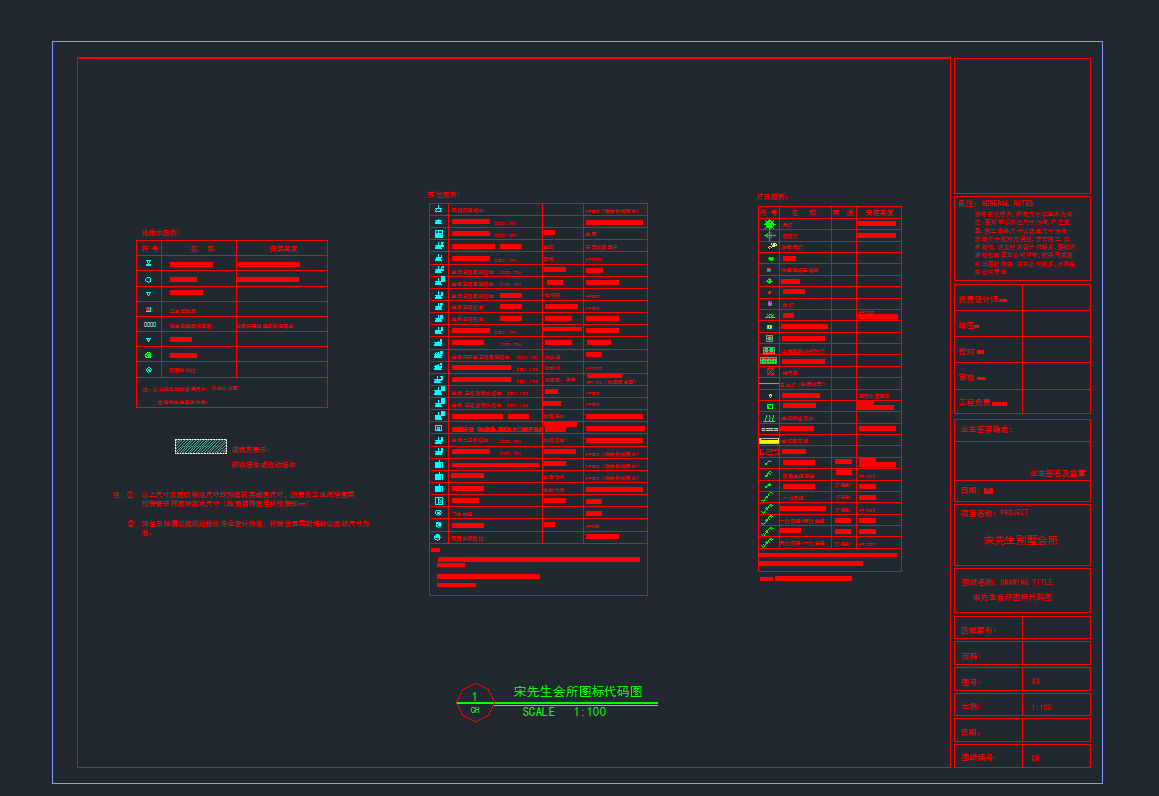Screen dimensions: 1159x796
Task: Click the crossed-square exhaust fan symbol
Action: point(768,371)
